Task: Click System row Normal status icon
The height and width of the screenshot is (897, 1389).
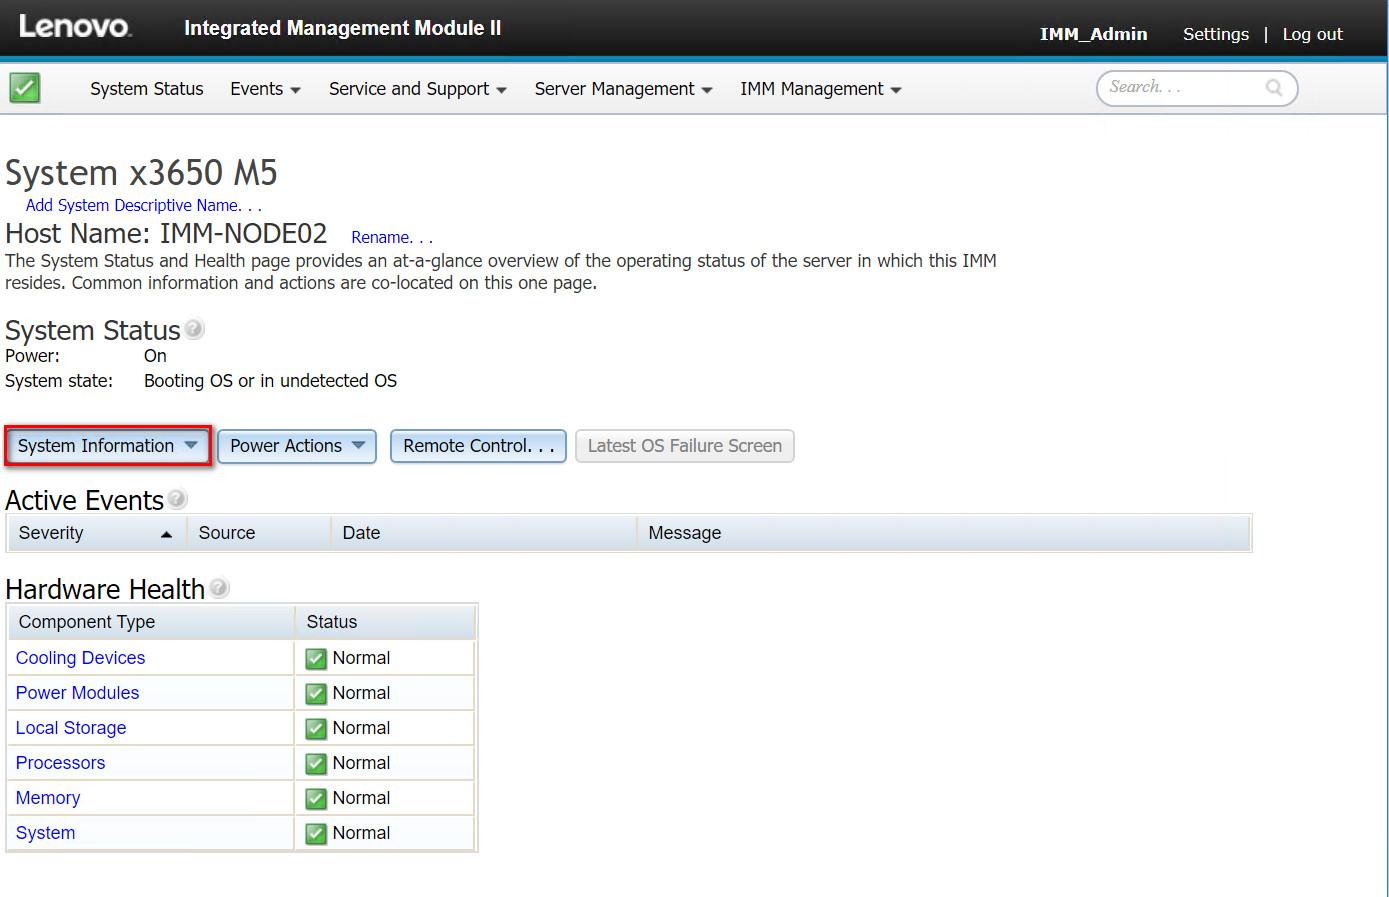Action: click(316, 834)
